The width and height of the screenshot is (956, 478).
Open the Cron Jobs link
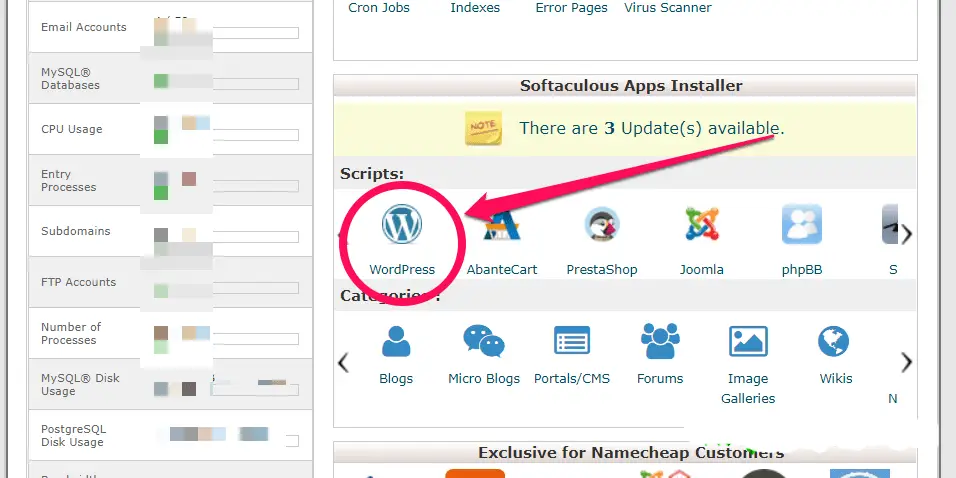tap(379, 8)
